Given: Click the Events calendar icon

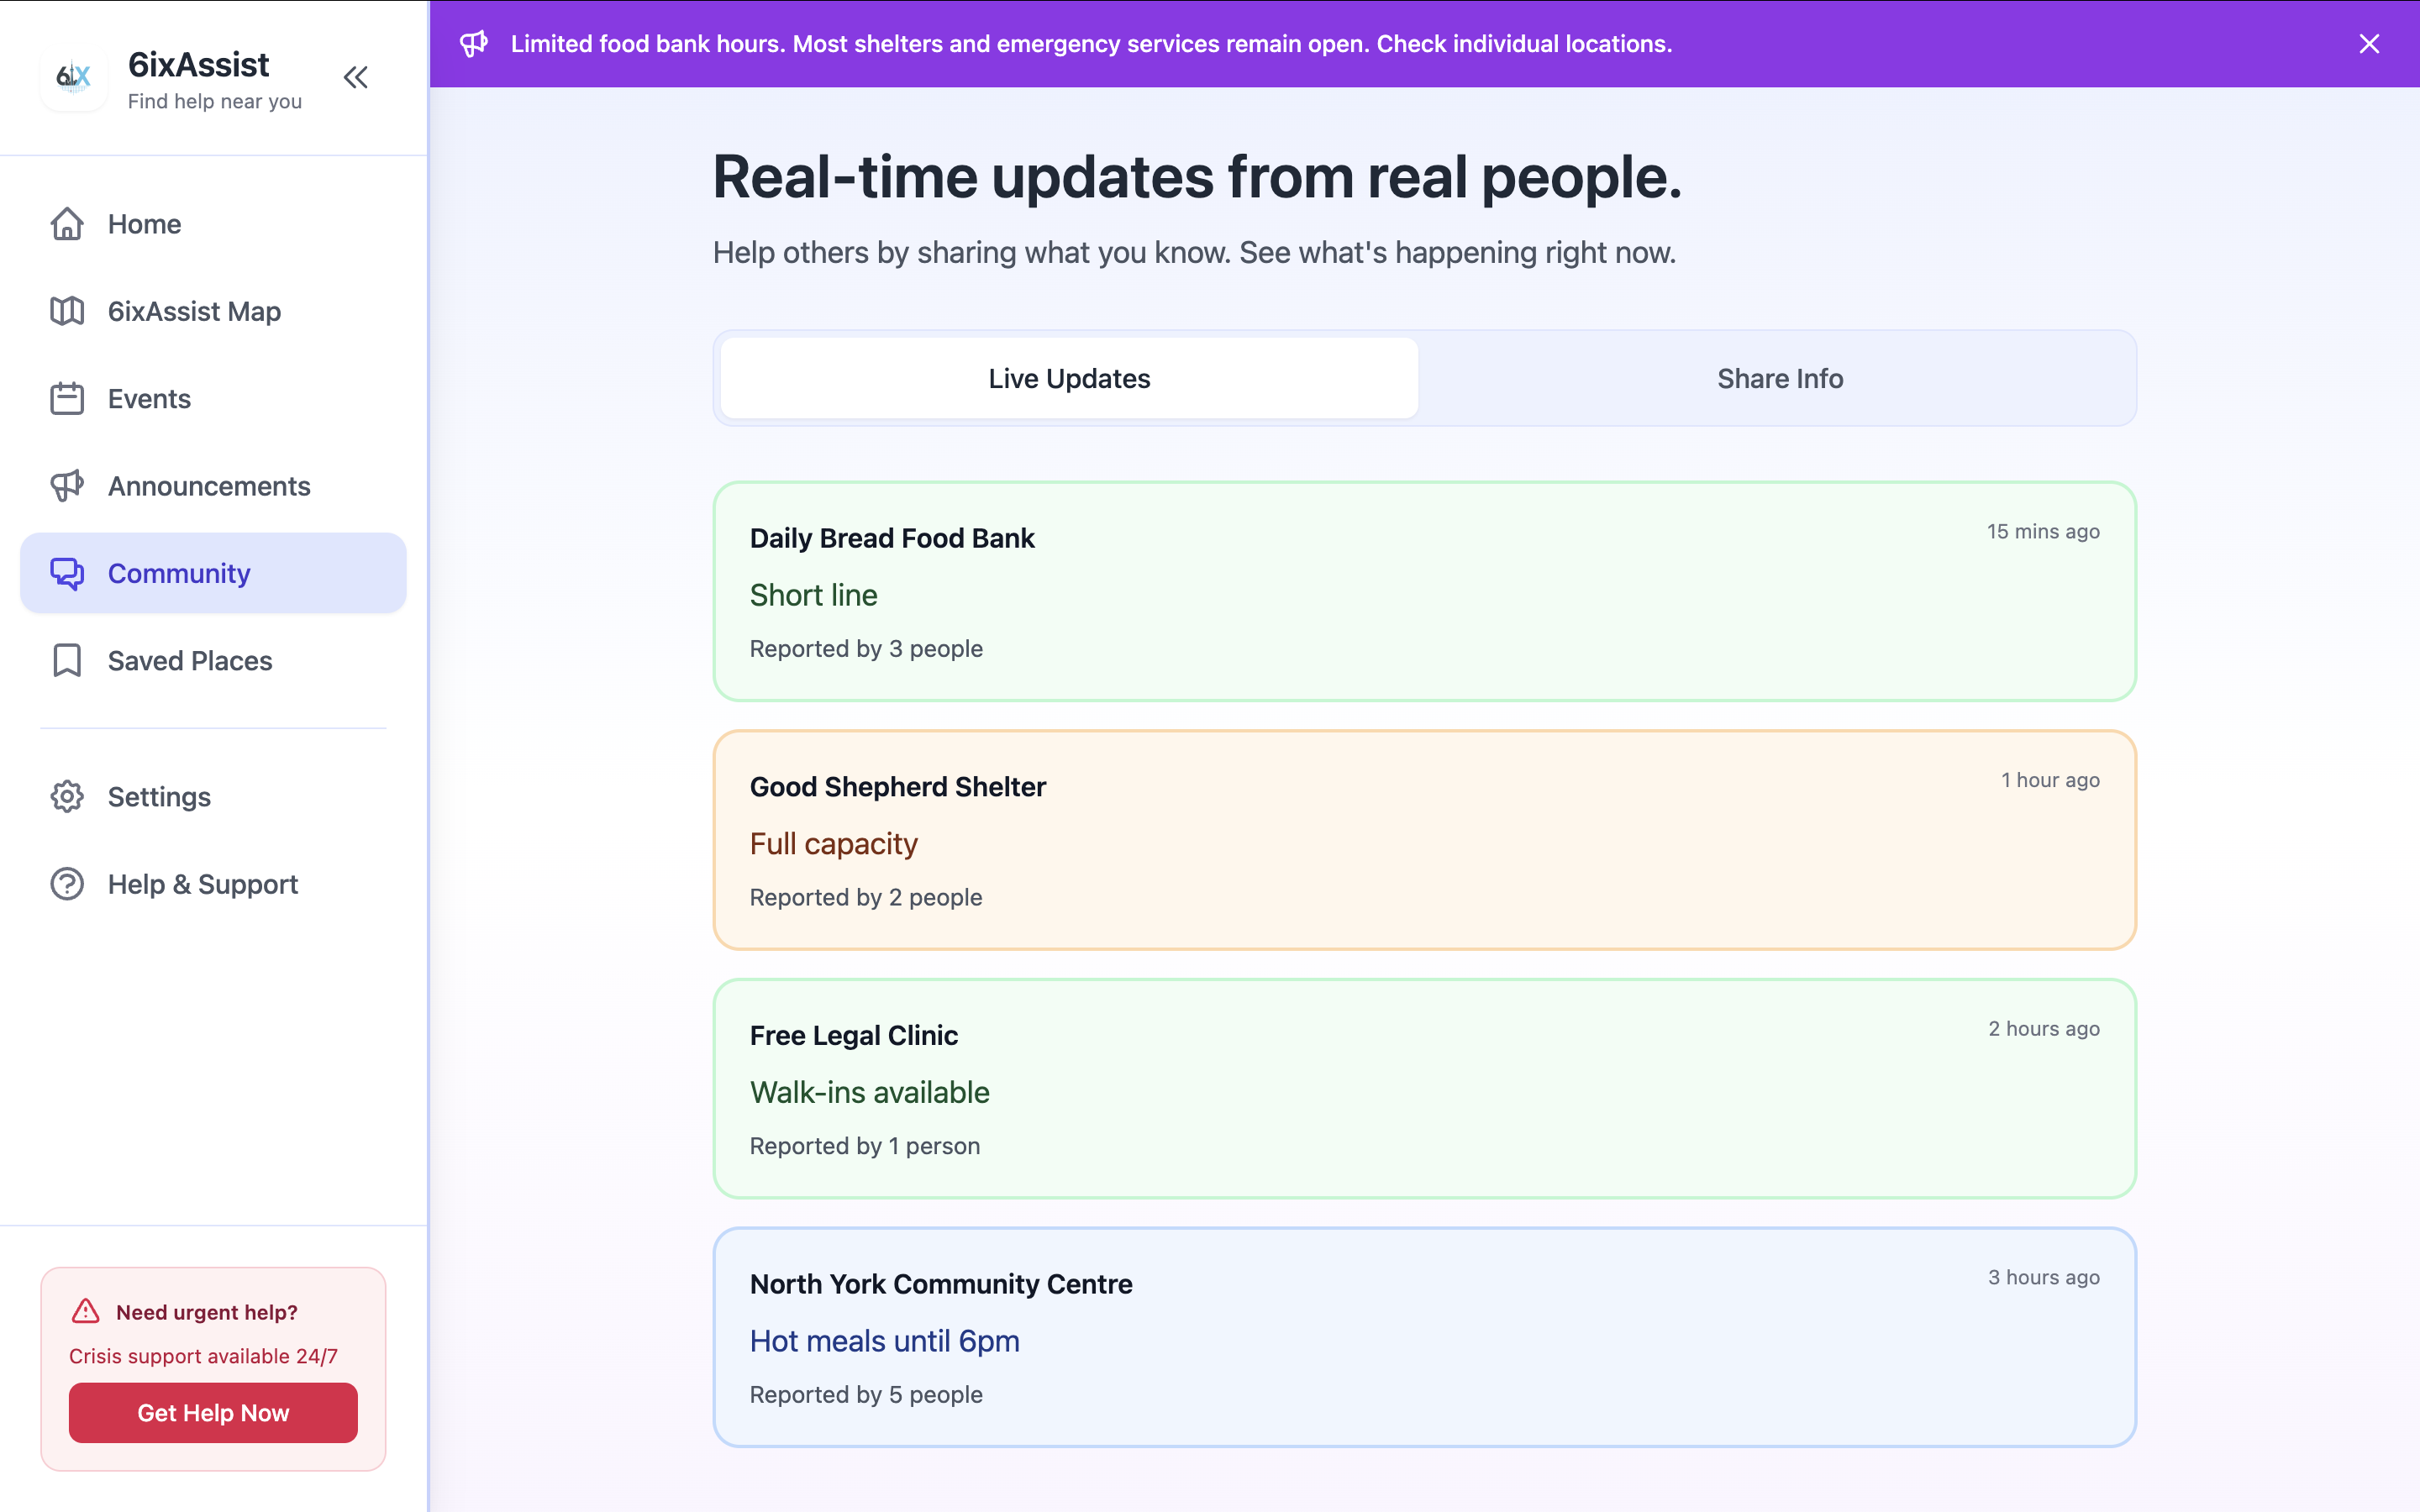Looking at the screenshot, I should tap(67, 399).
